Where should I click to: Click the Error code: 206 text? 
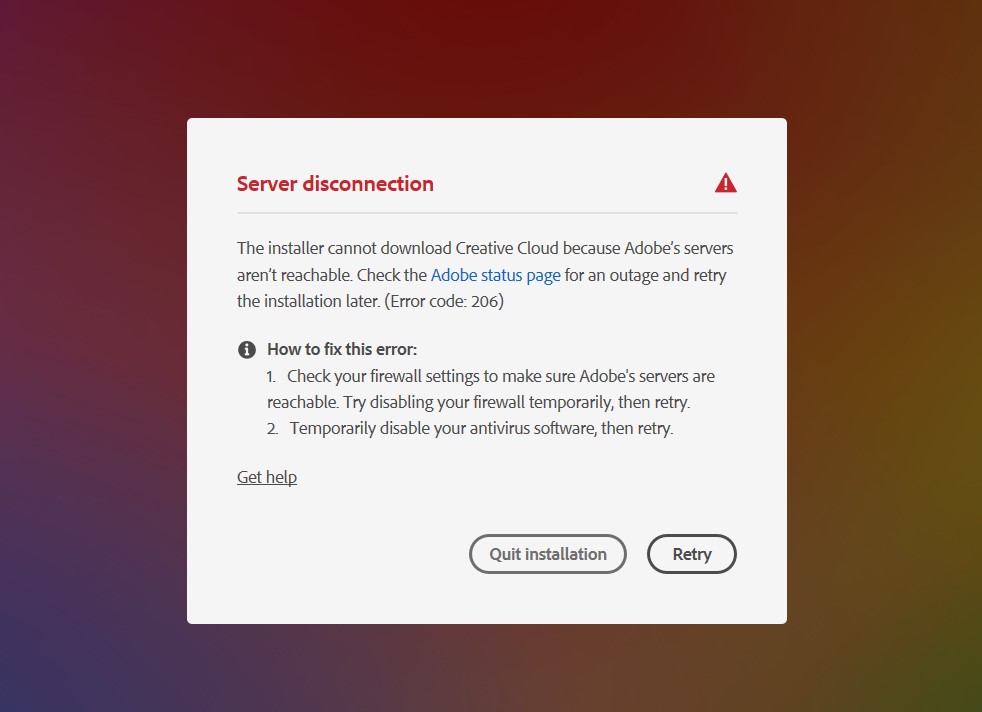click(x=444, y=301)
